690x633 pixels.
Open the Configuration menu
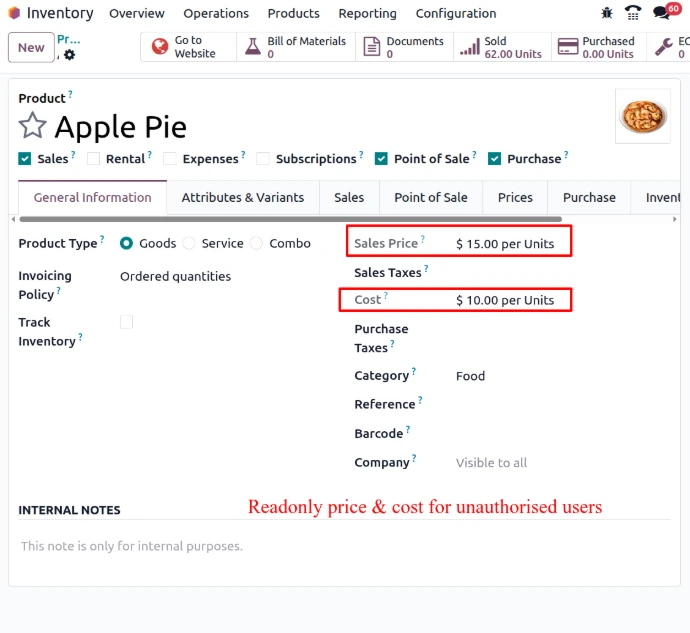click(456, 13)
